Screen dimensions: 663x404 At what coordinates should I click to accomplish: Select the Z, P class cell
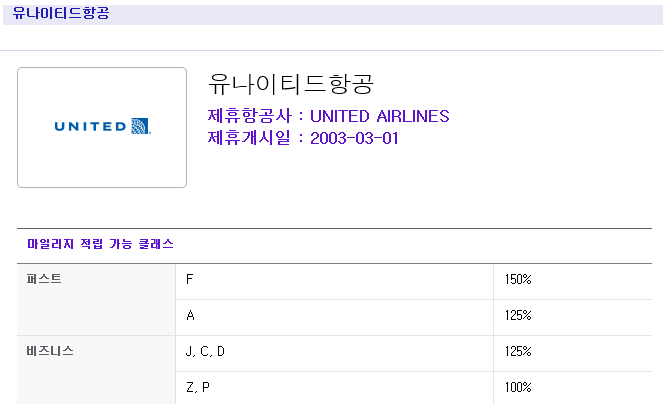(334, 388)
